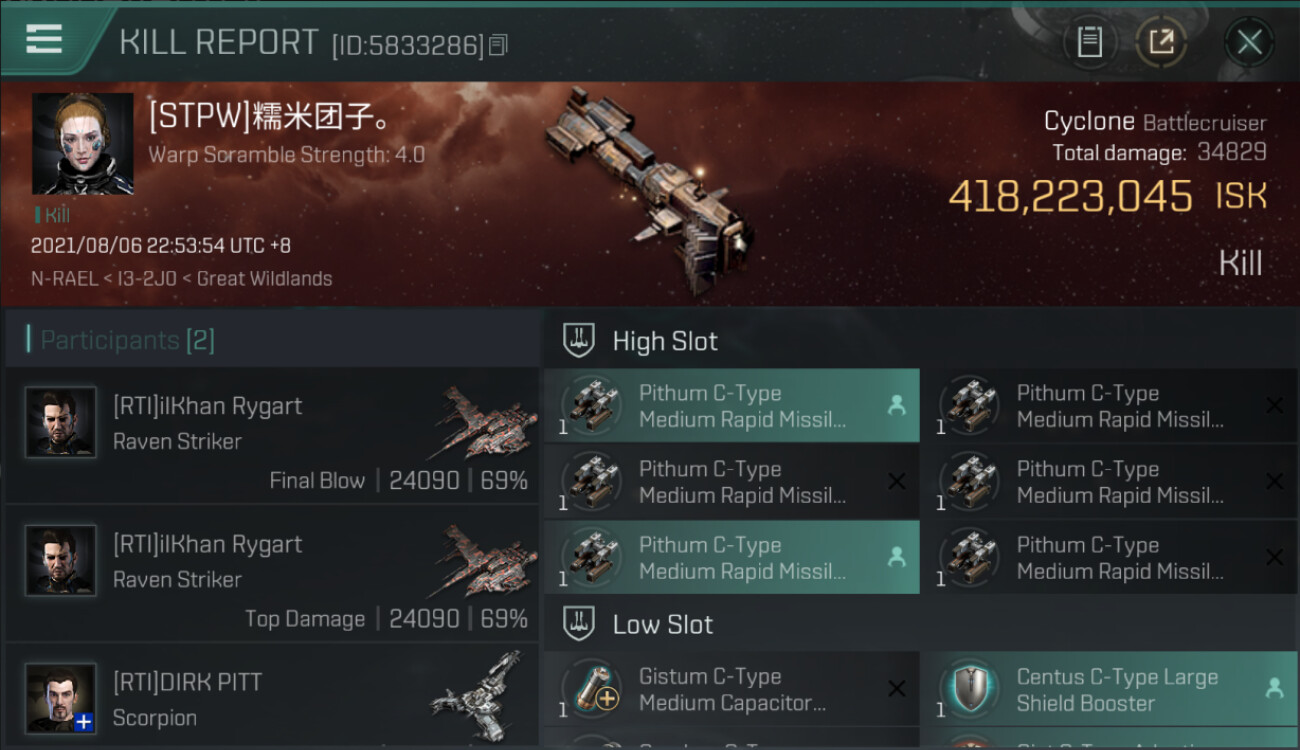Click the share kill report icon
This screenshot has height=750, width=1300.
coord(1161,42)
